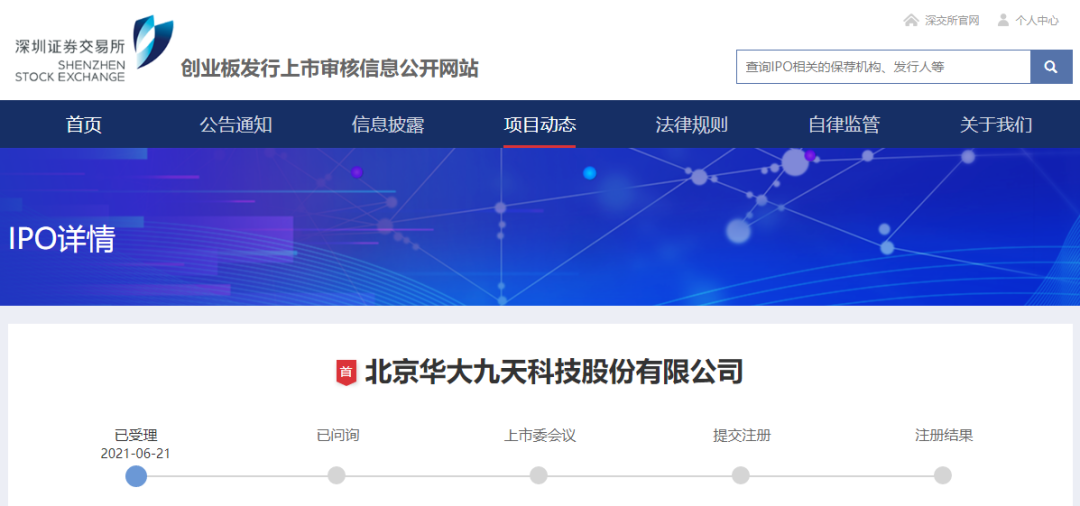Screen dimensions: 1080x506
Task: Click the magnifier search button
Action: point(1051,67)
